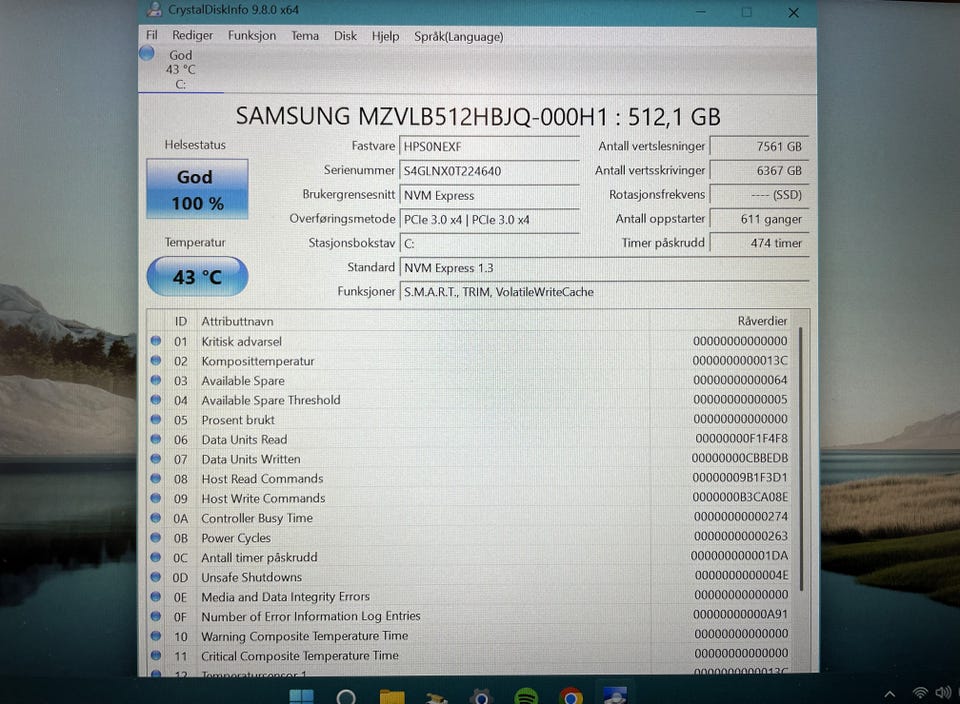This screenshot has width=960, height=704.
Task: Open taskbar Search
Action: pyautogui.click(x=346, y=697)
